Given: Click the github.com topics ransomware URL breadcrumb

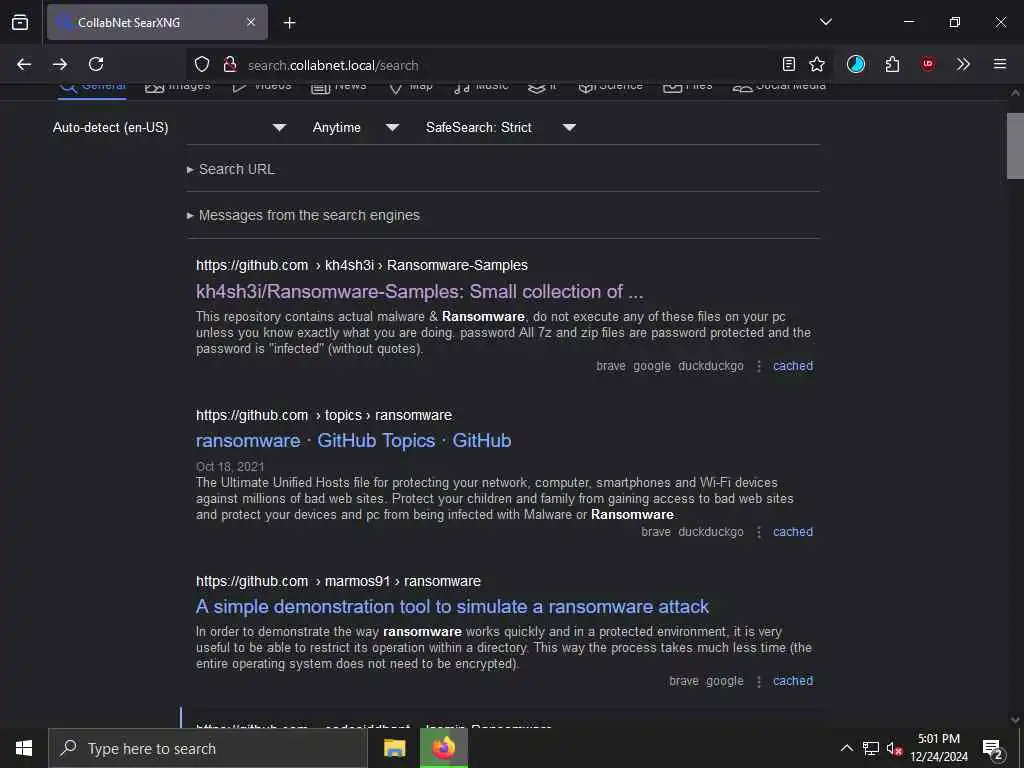Looking at the screenshot, I should pyautogui.click(x=324, y=415).
